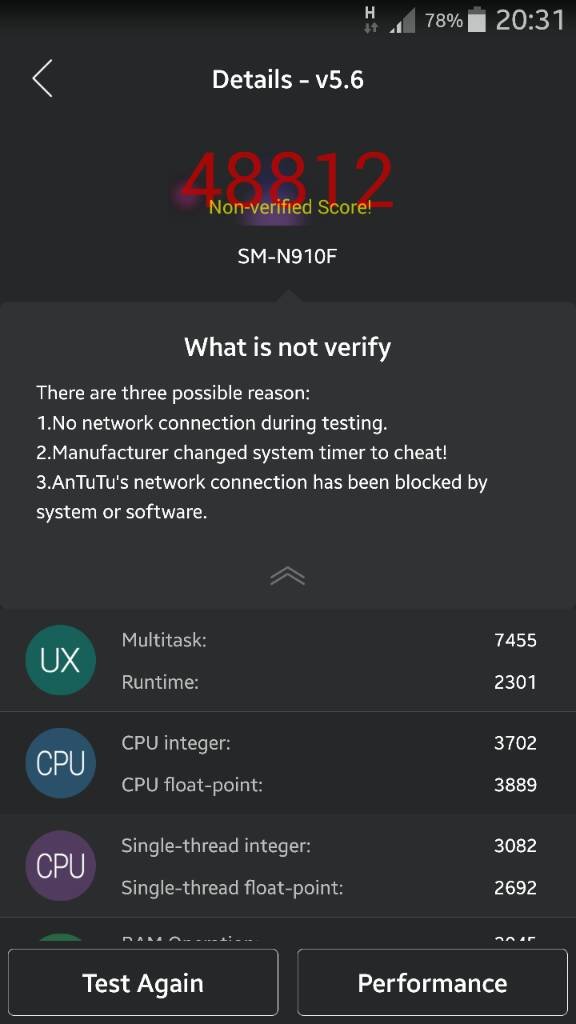576x1024 pixels.
Task: Select the Single-thread integer row
Action: click(329, 846)
